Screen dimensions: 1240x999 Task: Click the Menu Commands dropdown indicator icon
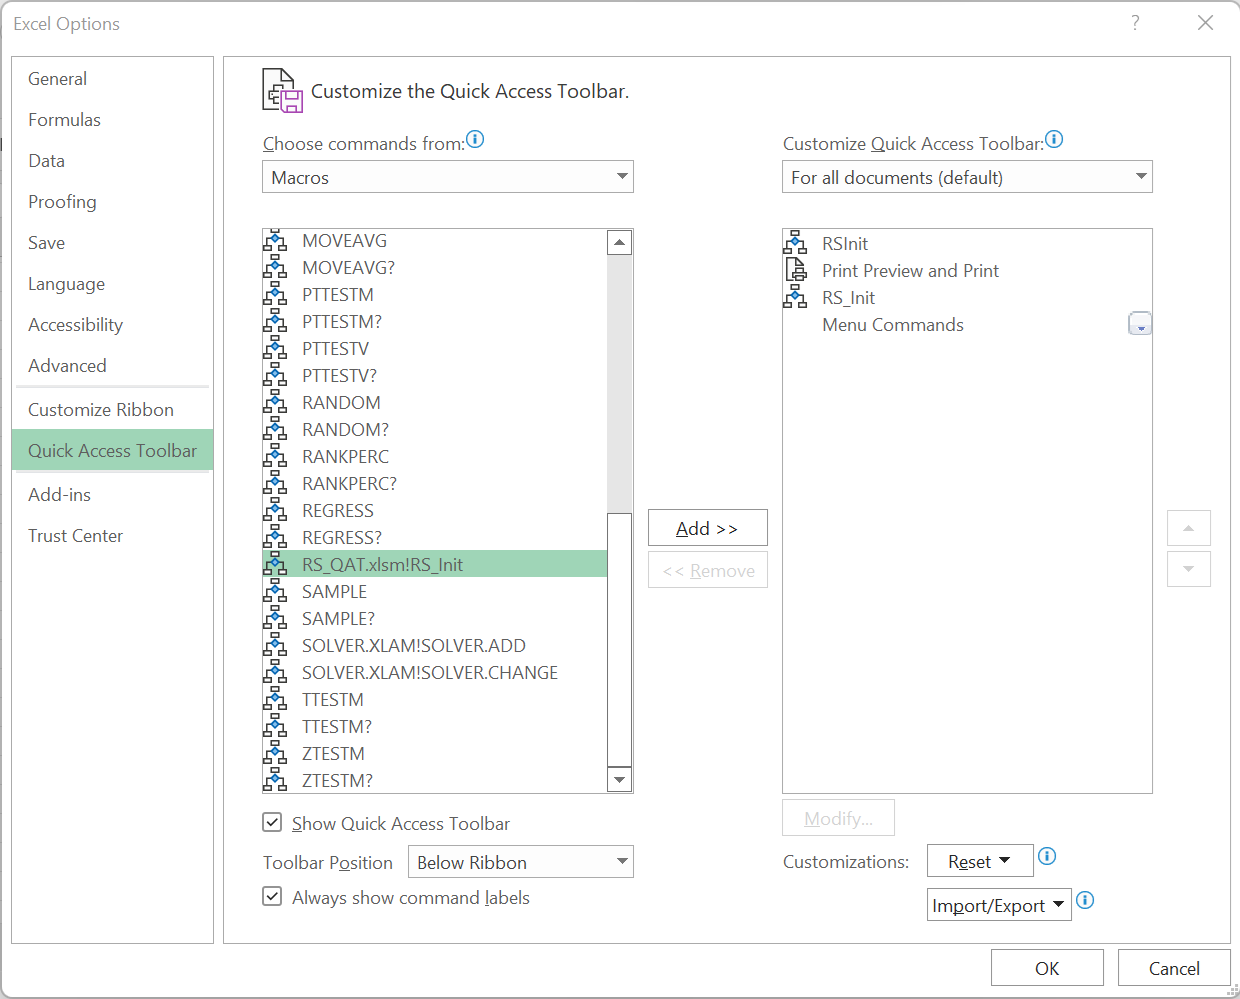click(x=1140, y=324)
